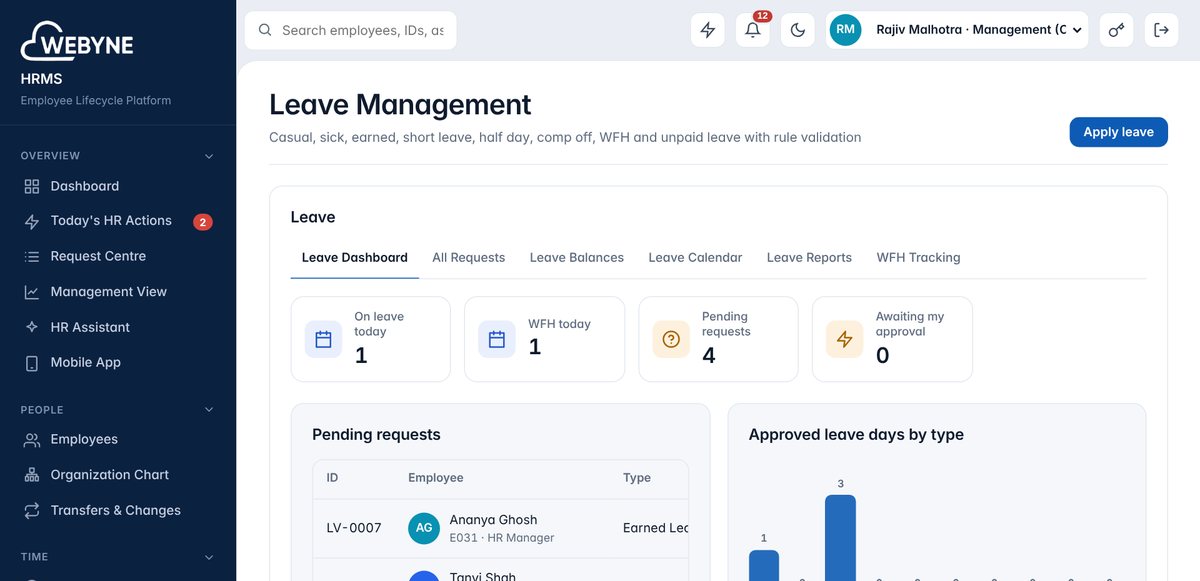Image resolution: width=1200 pixels, height=581 pixels.
Task: Click the chart icon beside Management View
Action: tap(32, 292)
